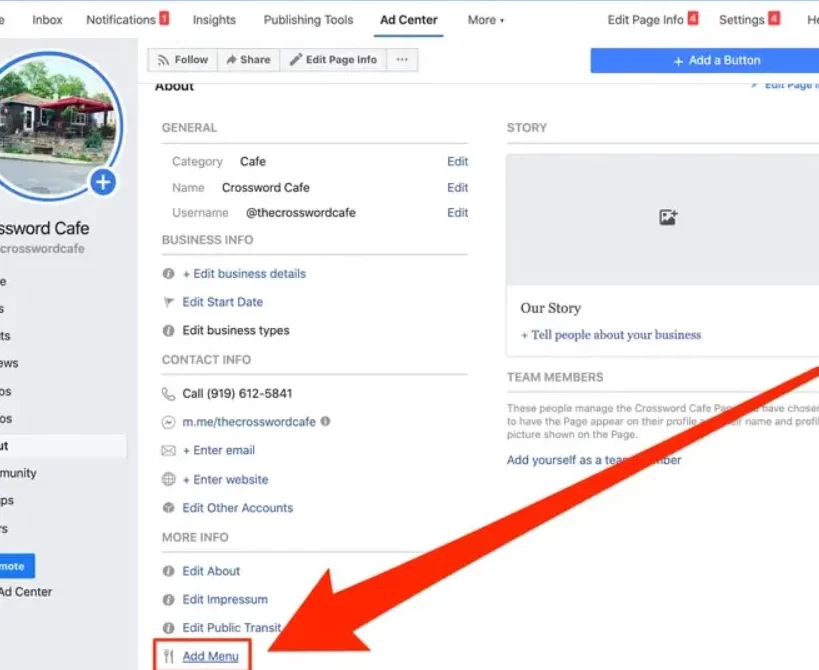Click Edit Public Transit link

(x=232, y=627)
